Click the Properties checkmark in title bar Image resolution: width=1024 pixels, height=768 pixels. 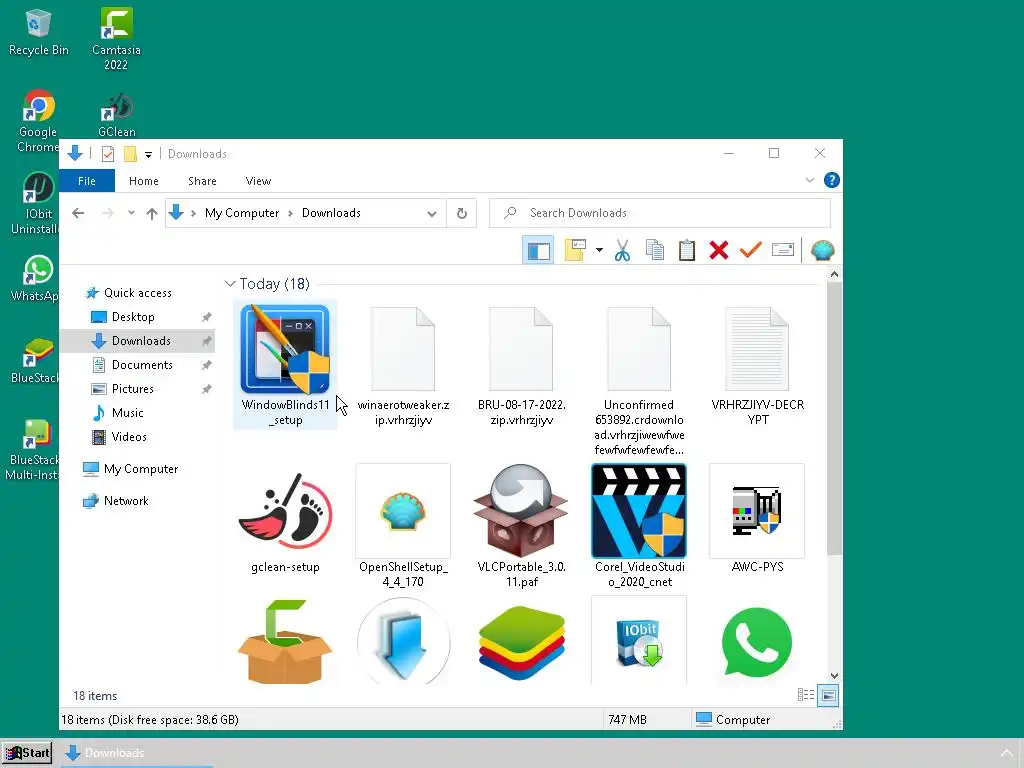[108, 153]
